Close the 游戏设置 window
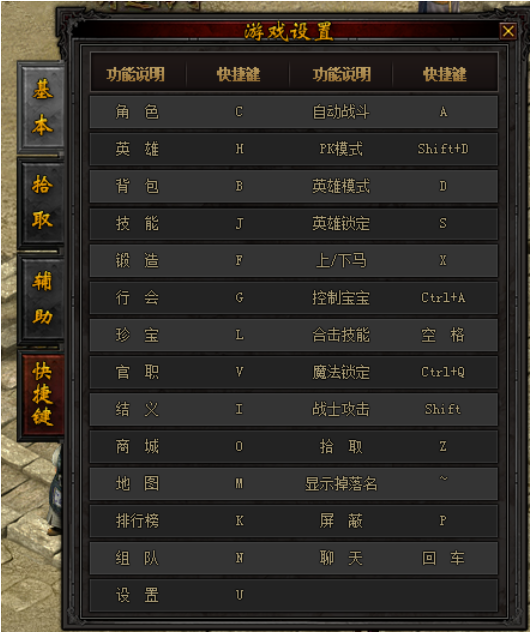531x632 pixels. click(x=508, y=31)
